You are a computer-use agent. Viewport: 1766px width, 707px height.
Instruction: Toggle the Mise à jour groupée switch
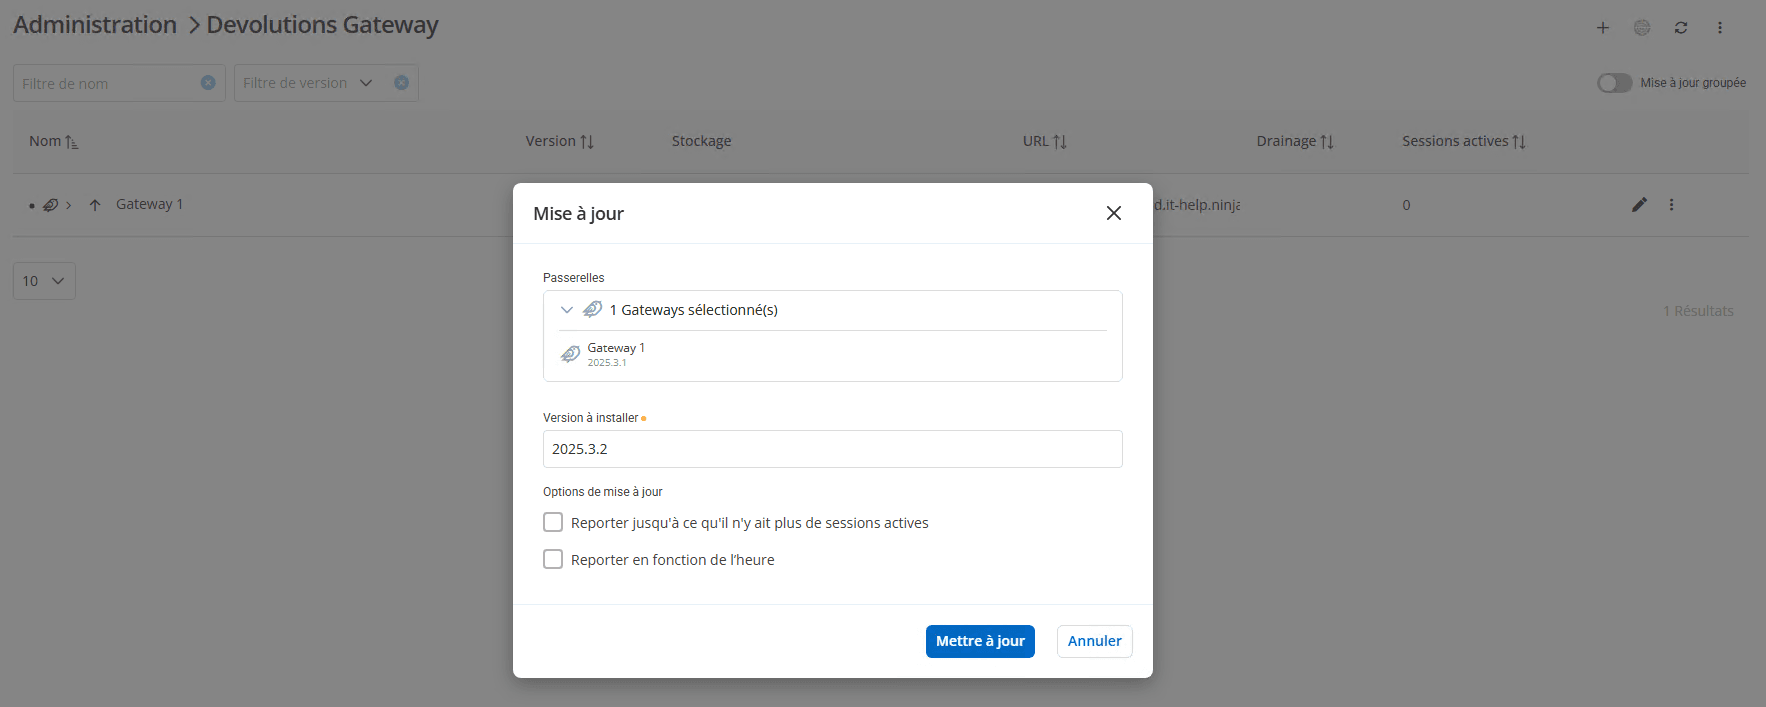pos(1613,83)
